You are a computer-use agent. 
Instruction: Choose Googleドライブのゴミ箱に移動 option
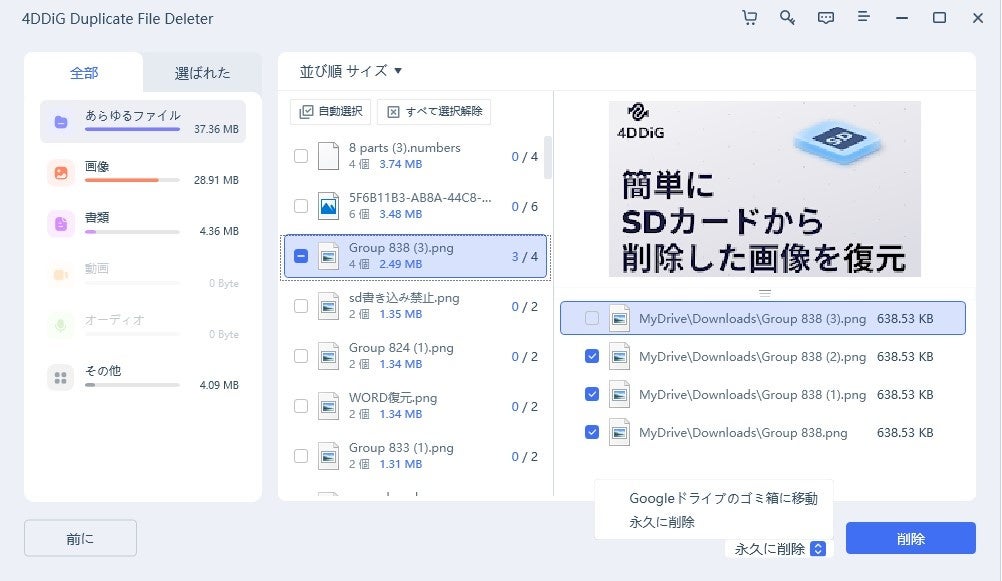[723, 499]
